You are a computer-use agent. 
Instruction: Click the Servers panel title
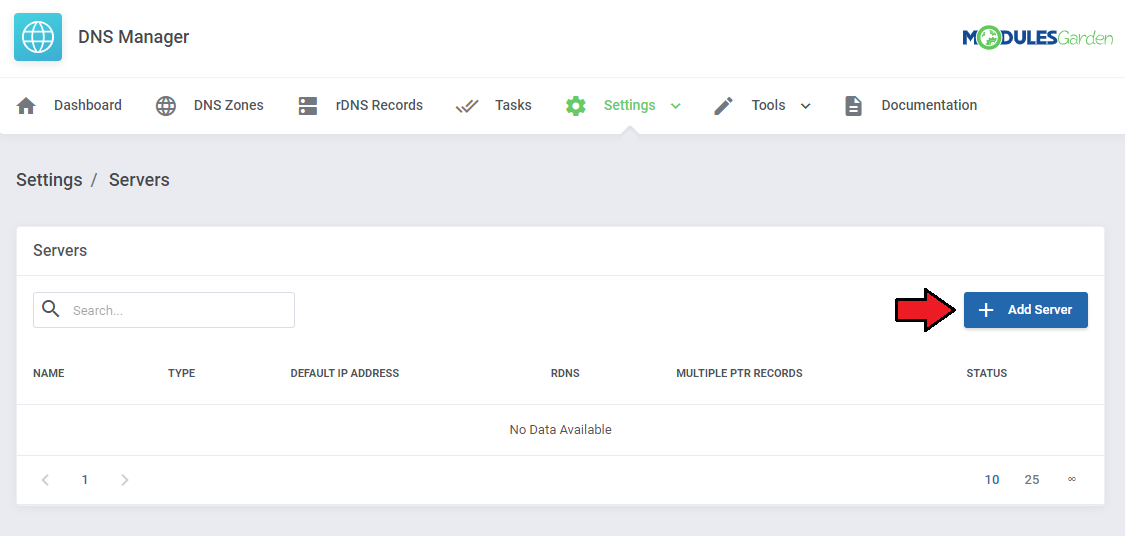click(x=60, y=250)
